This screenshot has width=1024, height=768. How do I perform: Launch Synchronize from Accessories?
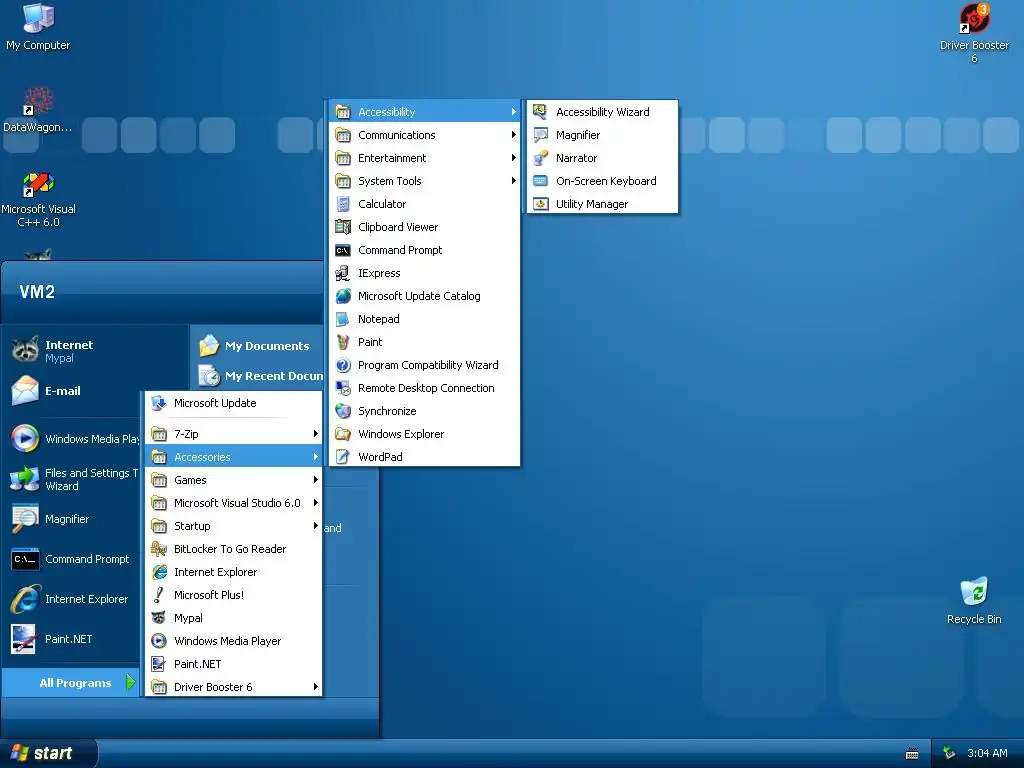coord(425,411)
